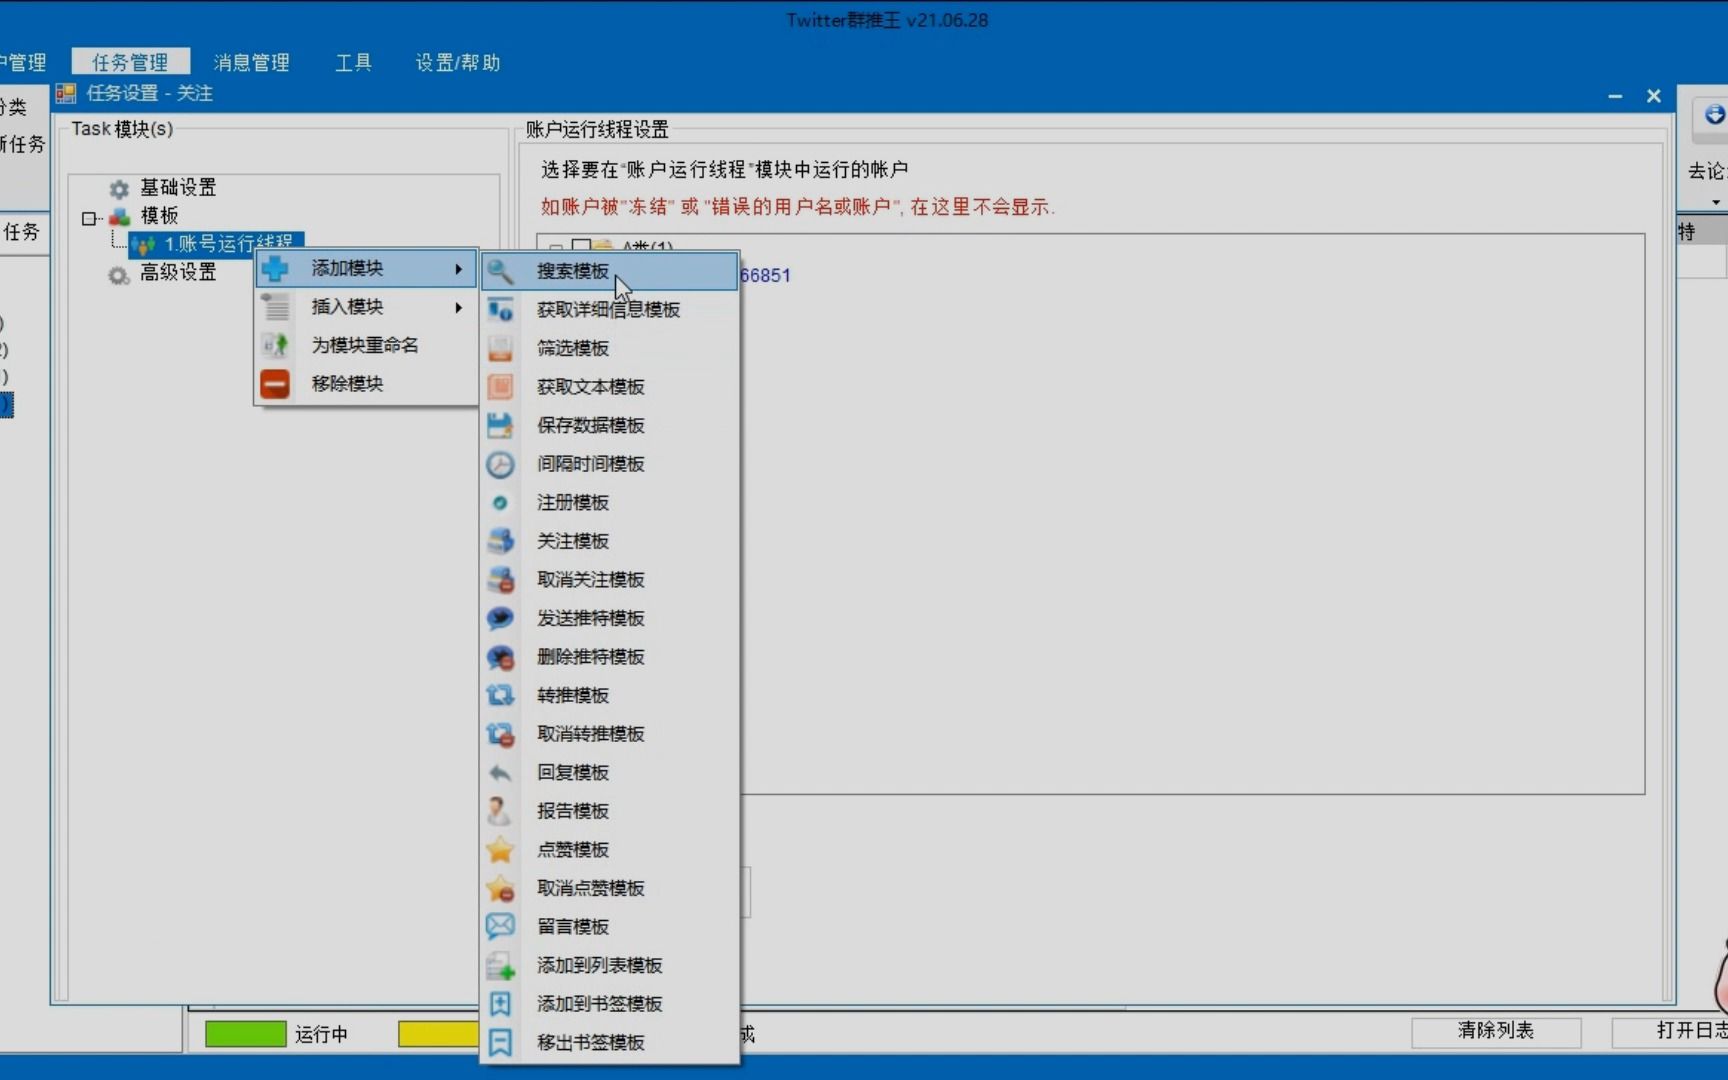
Task: Click the 删除推特模板 icon
Action: coord(500,657)
